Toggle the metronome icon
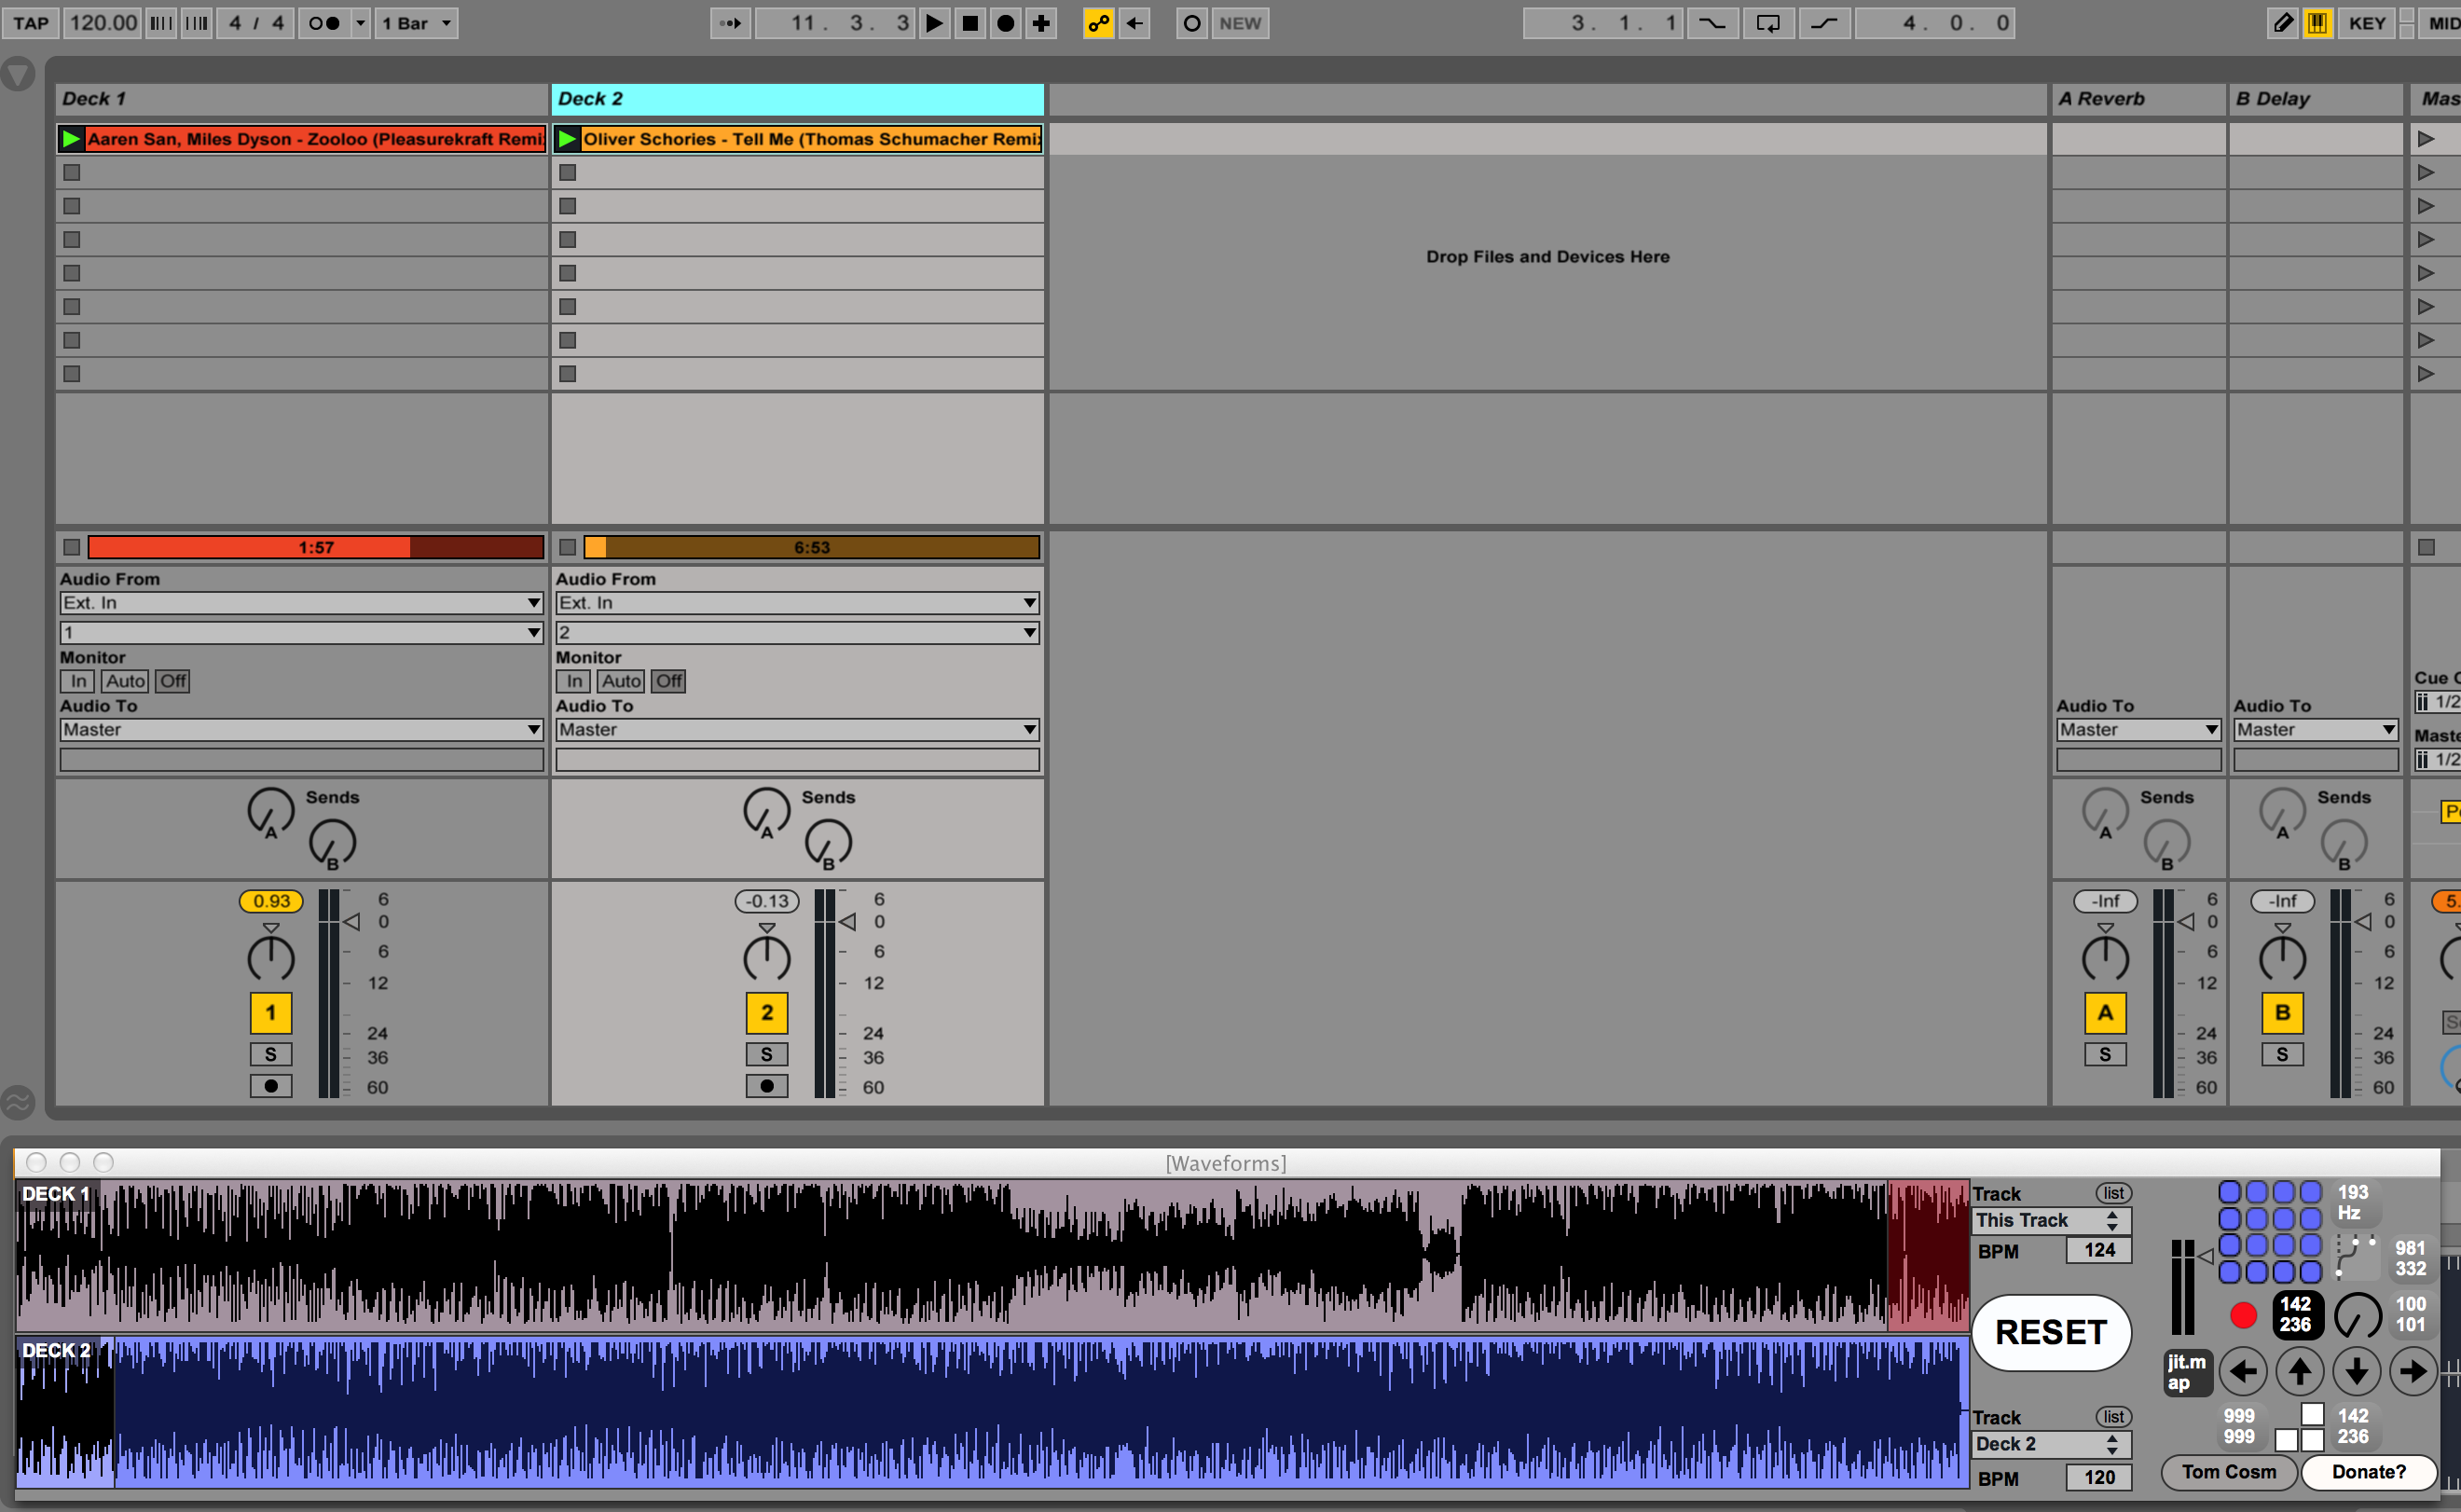The width and height of the screenshot is (2461, 1512). 324,23
